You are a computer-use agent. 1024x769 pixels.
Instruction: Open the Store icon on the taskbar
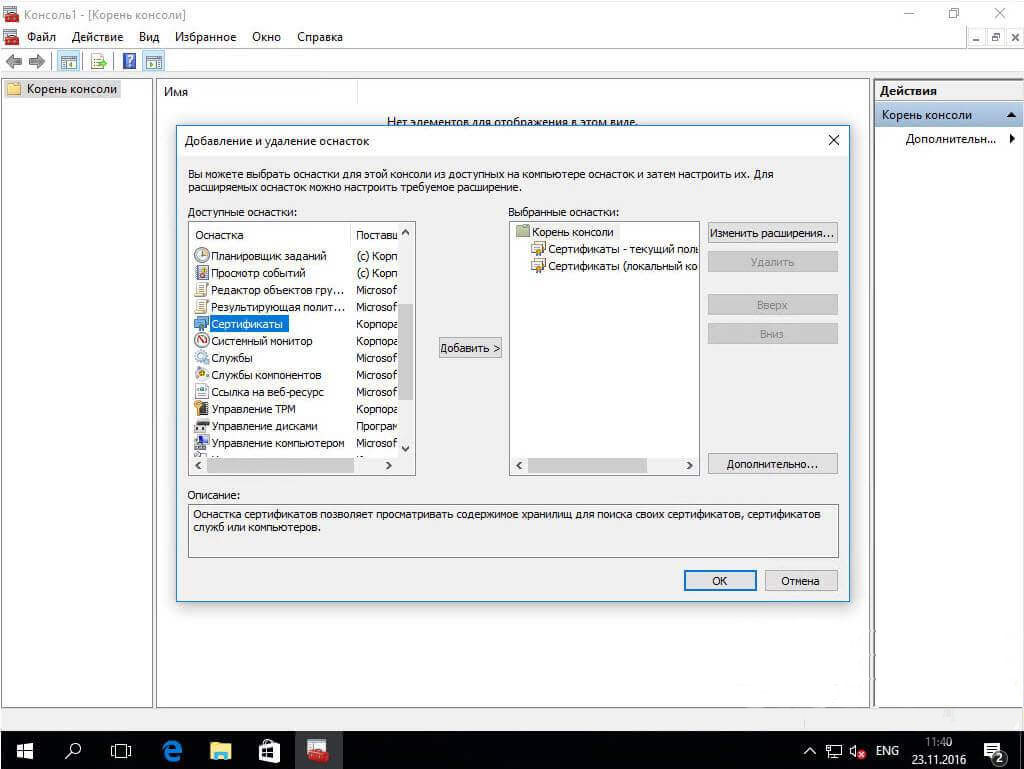point(269,751)
